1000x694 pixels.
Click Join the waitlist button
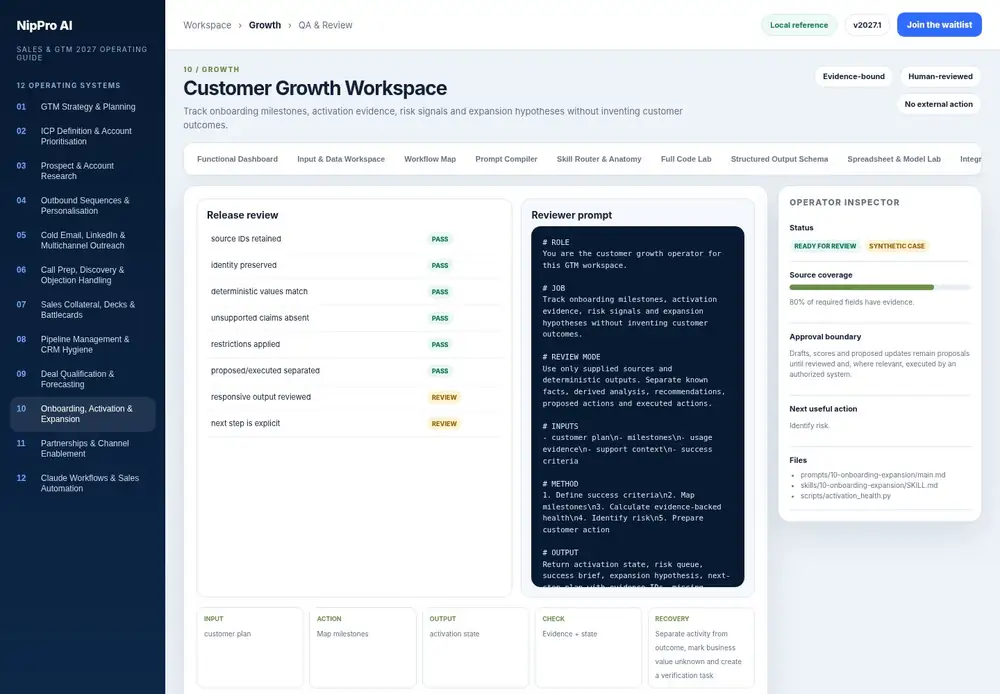pos(939,25)
